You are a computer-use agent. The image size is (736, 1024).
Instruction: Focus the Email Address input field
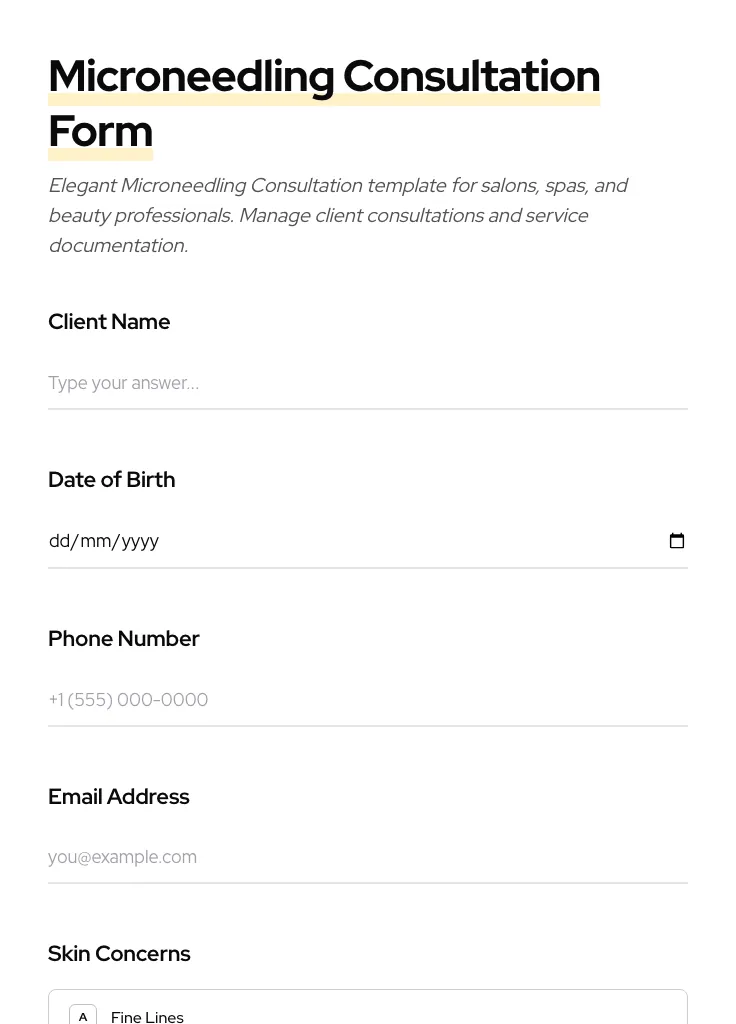(368, 857)
